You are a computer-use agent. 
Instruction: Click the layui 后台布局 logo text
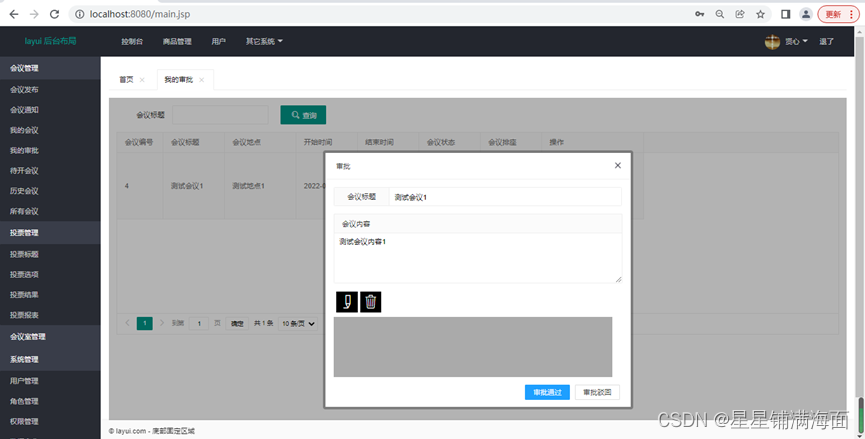tap(50, 41)
